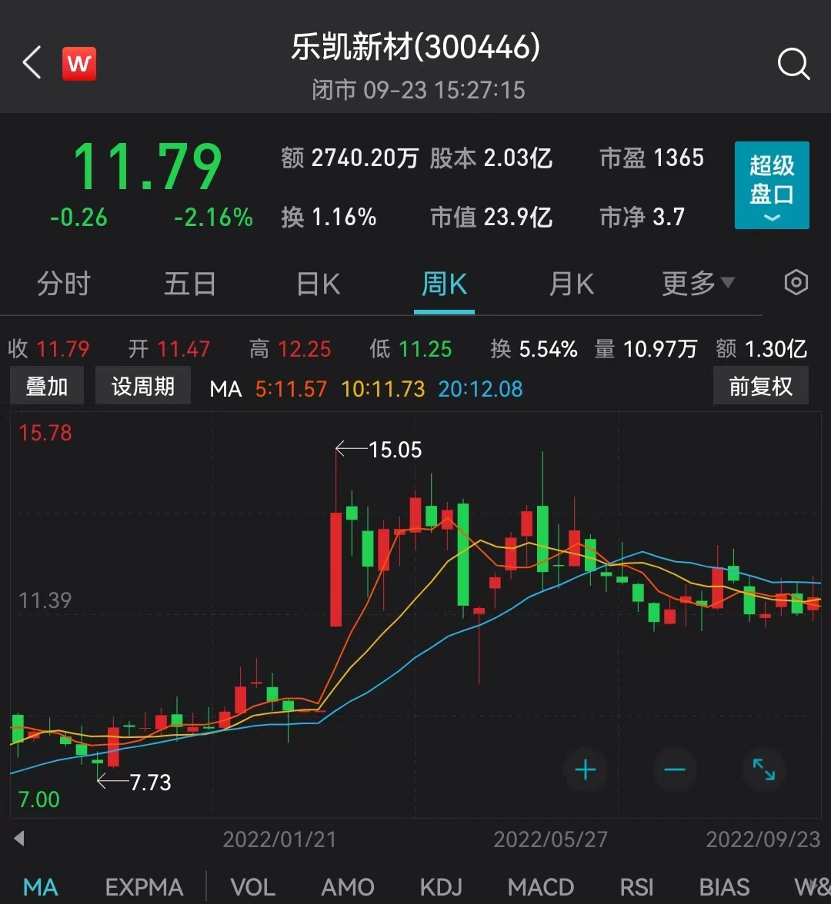Screen dimensions: 832x904
Task: Tap date label 2022/05/27
Action: [x=551, y=839]
